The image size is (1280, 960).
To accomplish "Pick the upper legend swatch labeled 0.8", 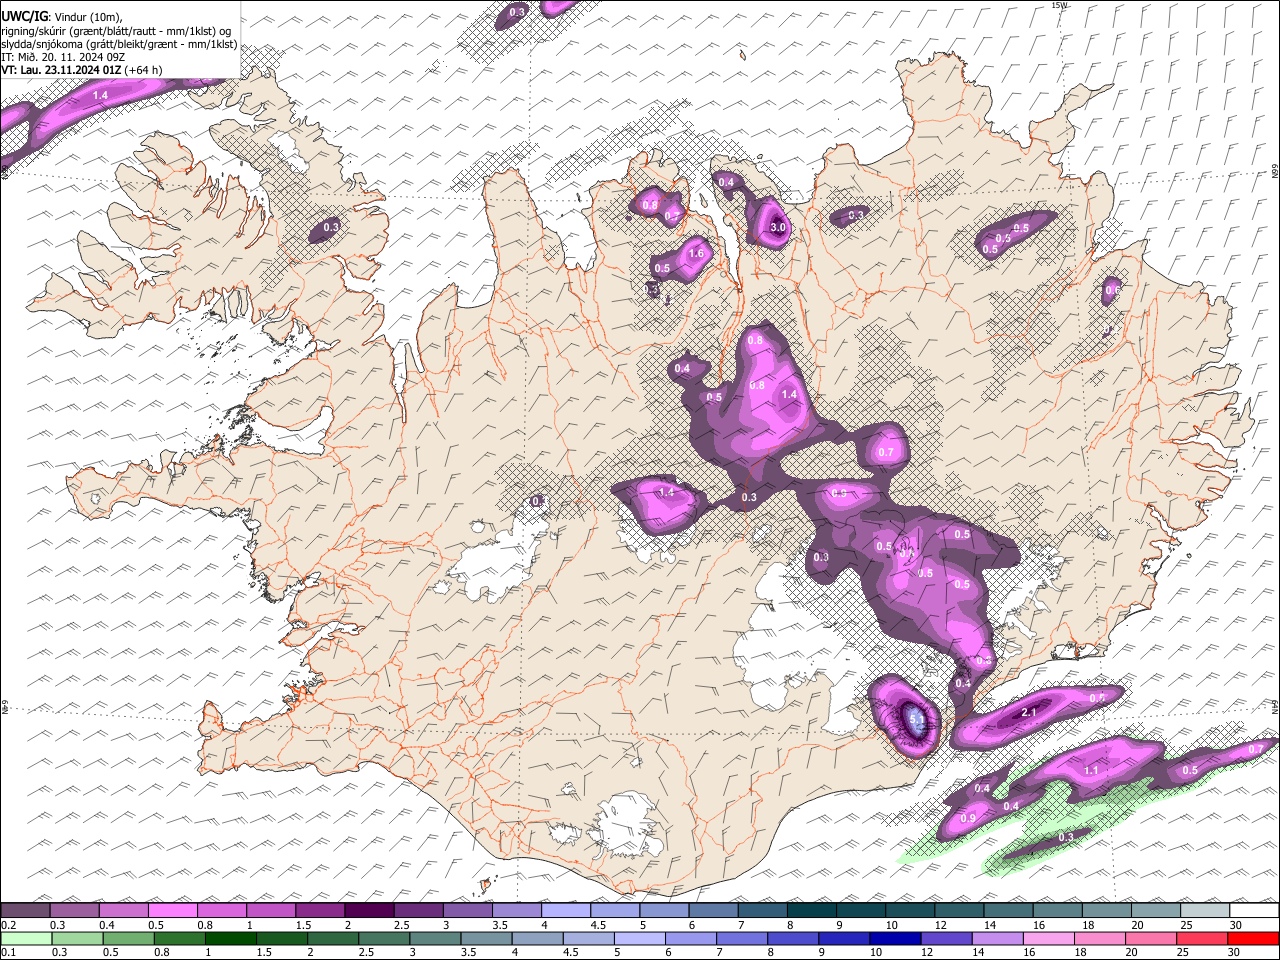I will pos(221,910).
